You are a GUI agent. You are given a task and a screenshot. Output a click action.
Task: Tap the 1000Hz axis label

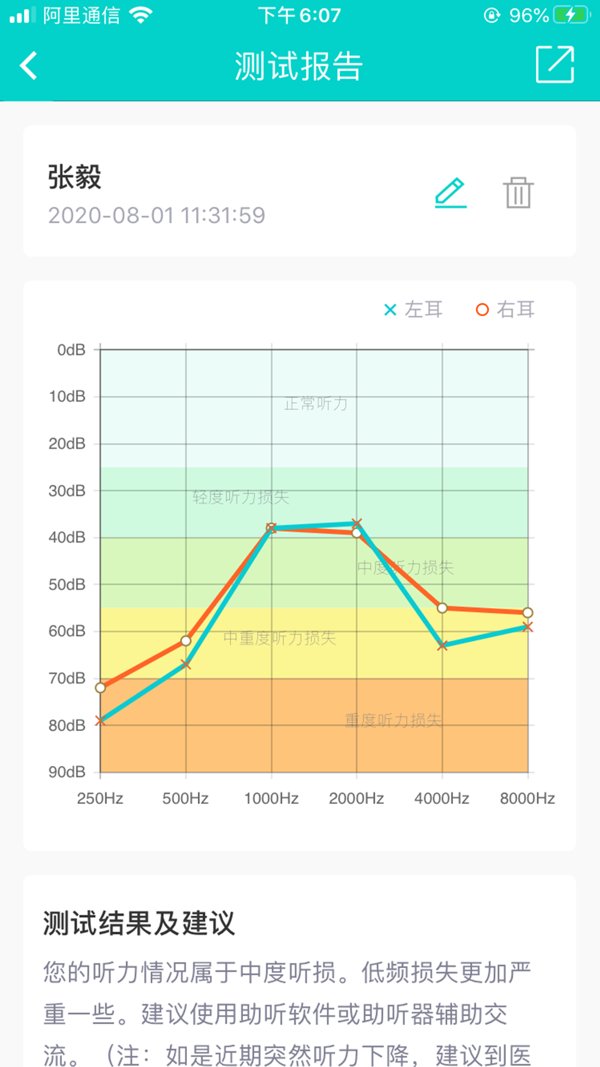point(271,799)
